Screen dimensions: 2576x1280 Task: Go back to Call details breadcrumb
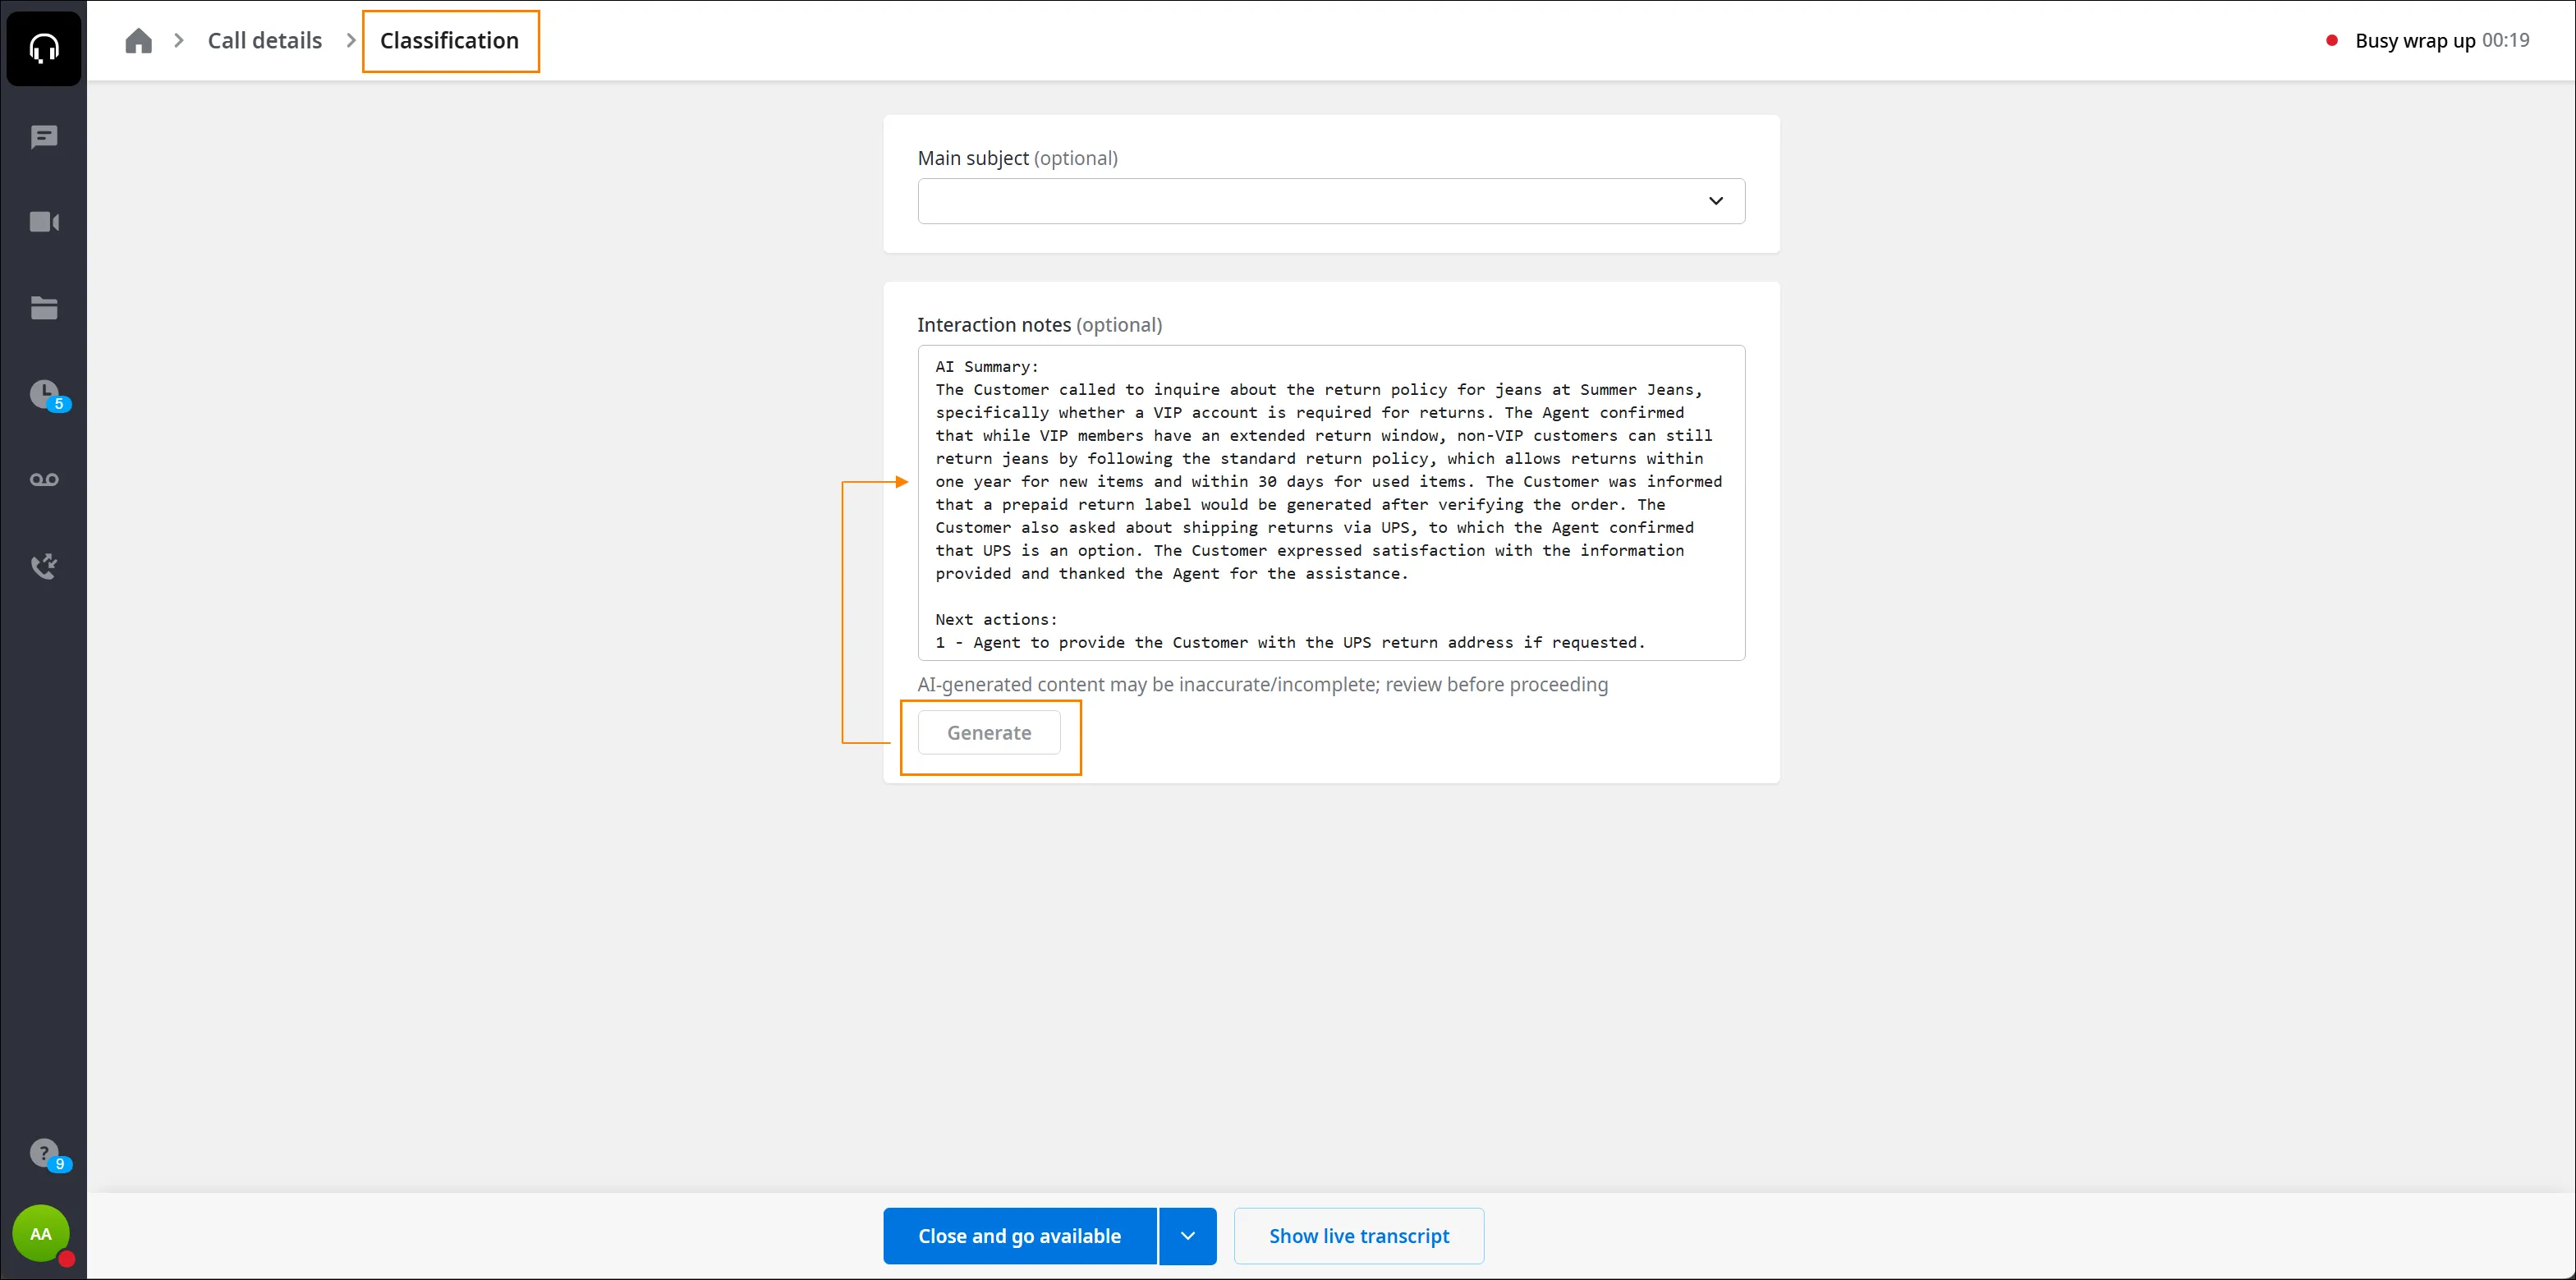(265, 41)
